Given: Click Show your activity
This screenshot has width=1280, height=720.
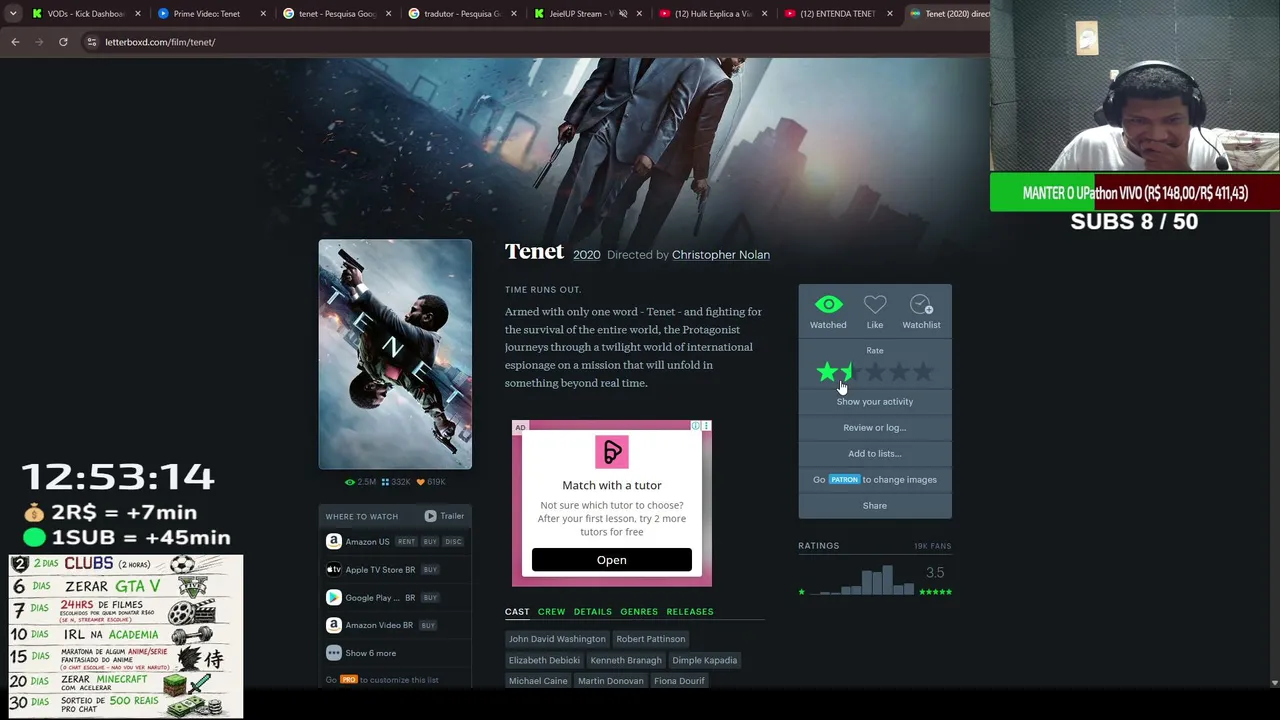Looking at the screenshot, I should coord(875,401).
